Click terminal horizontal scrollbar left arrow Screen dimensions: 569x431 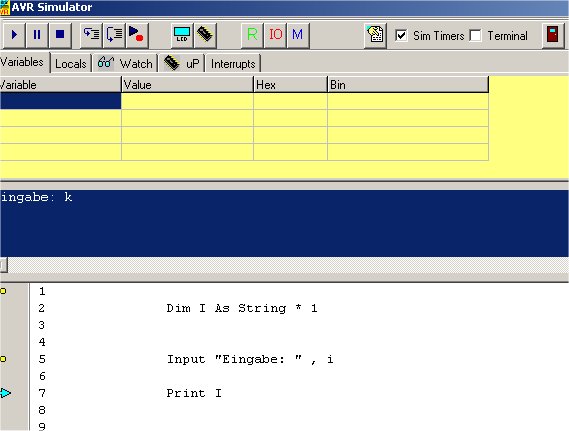(x=3, y=265)
